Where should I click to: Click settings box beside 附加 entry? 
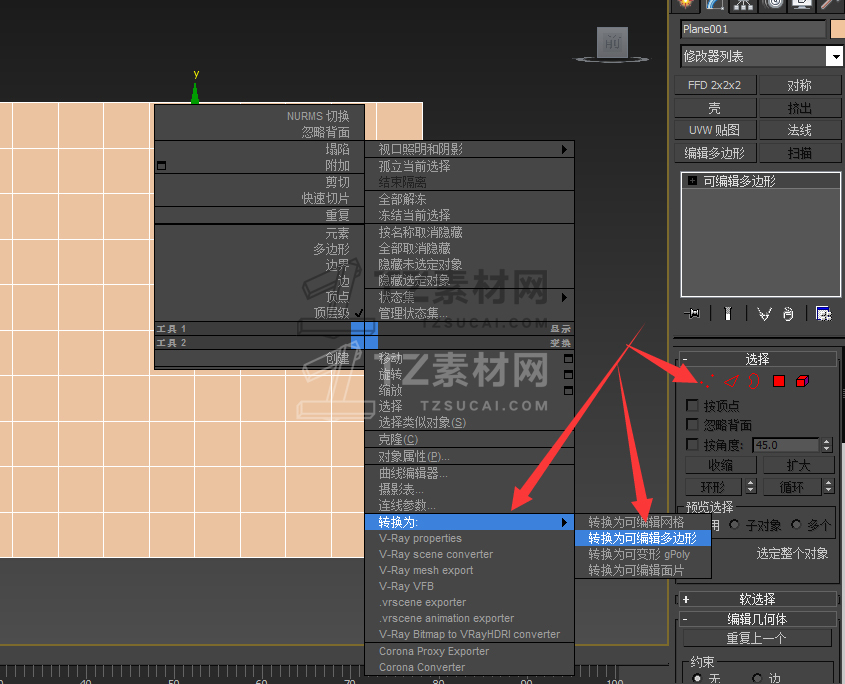pos(161,165)
